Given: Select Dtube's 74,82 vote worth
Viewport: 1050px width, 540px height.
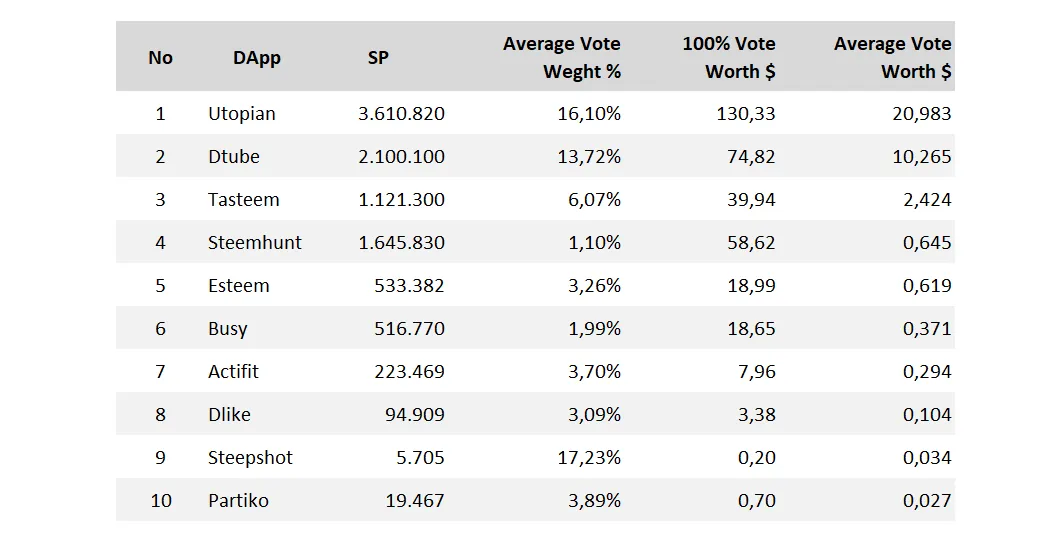Looking at the screenshot, I should pos(751,157).
